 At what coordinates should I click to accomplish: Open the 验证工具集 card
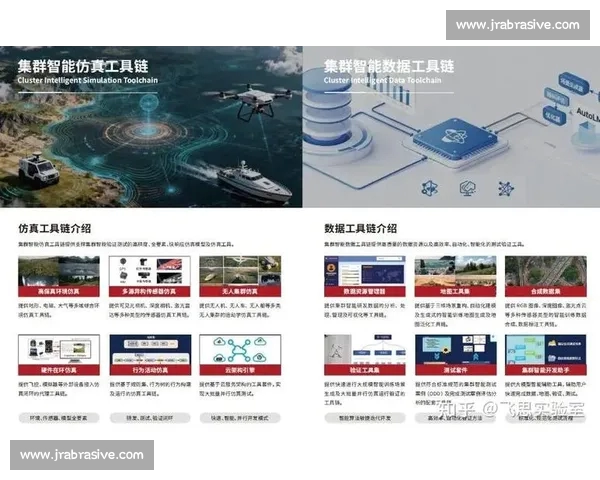[x=365, y=355]
